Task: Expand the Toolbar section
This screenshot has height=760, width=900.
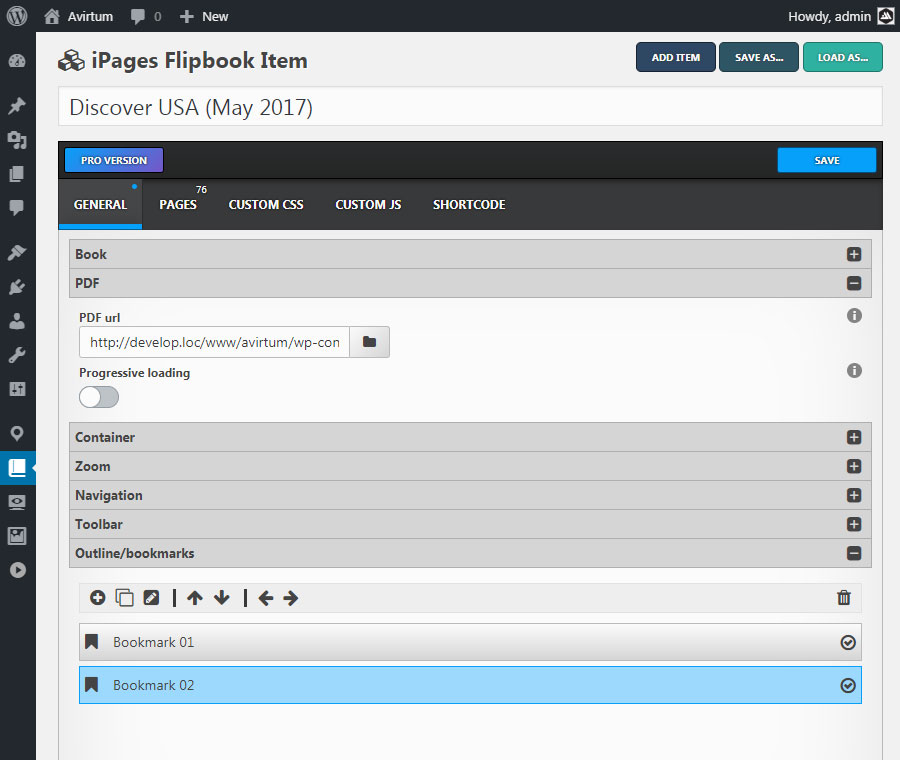Action: coord(470,524)
